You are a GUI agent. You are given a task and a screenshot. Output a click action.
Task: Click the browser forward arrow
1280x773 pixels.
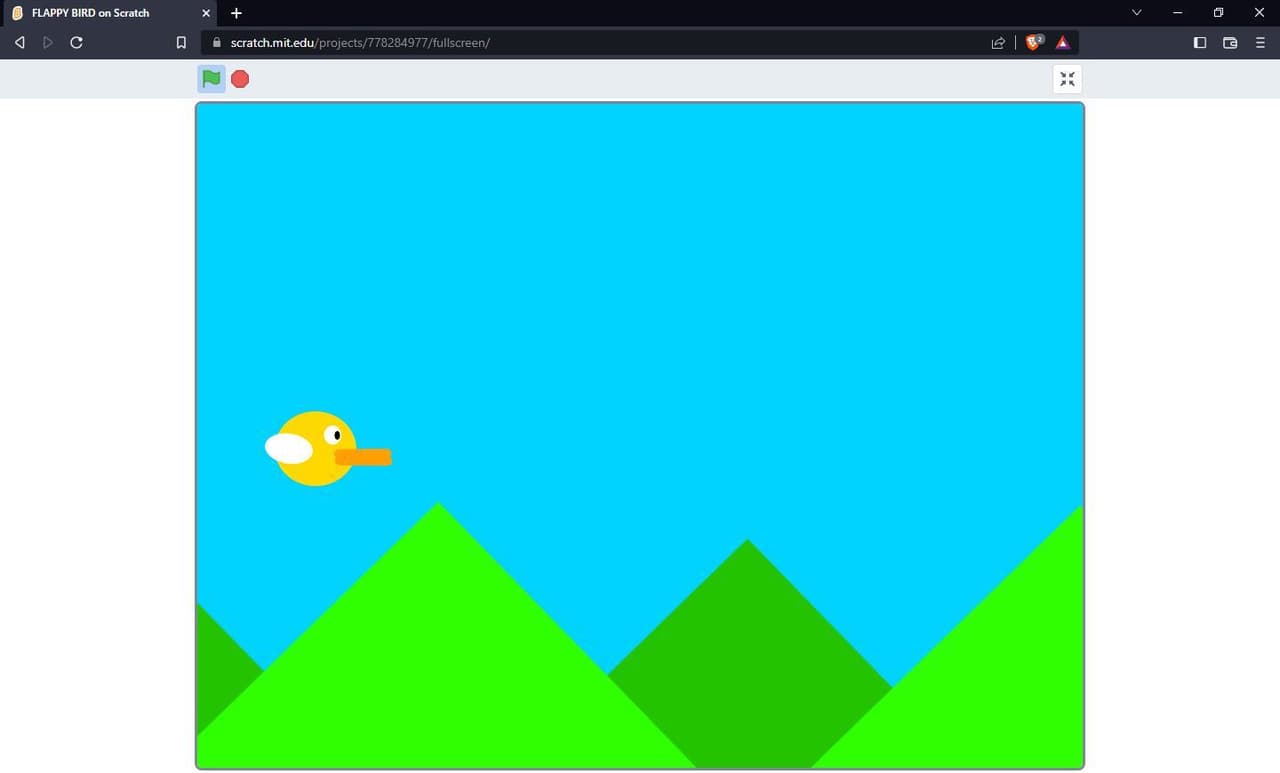(x=47, y=43)
